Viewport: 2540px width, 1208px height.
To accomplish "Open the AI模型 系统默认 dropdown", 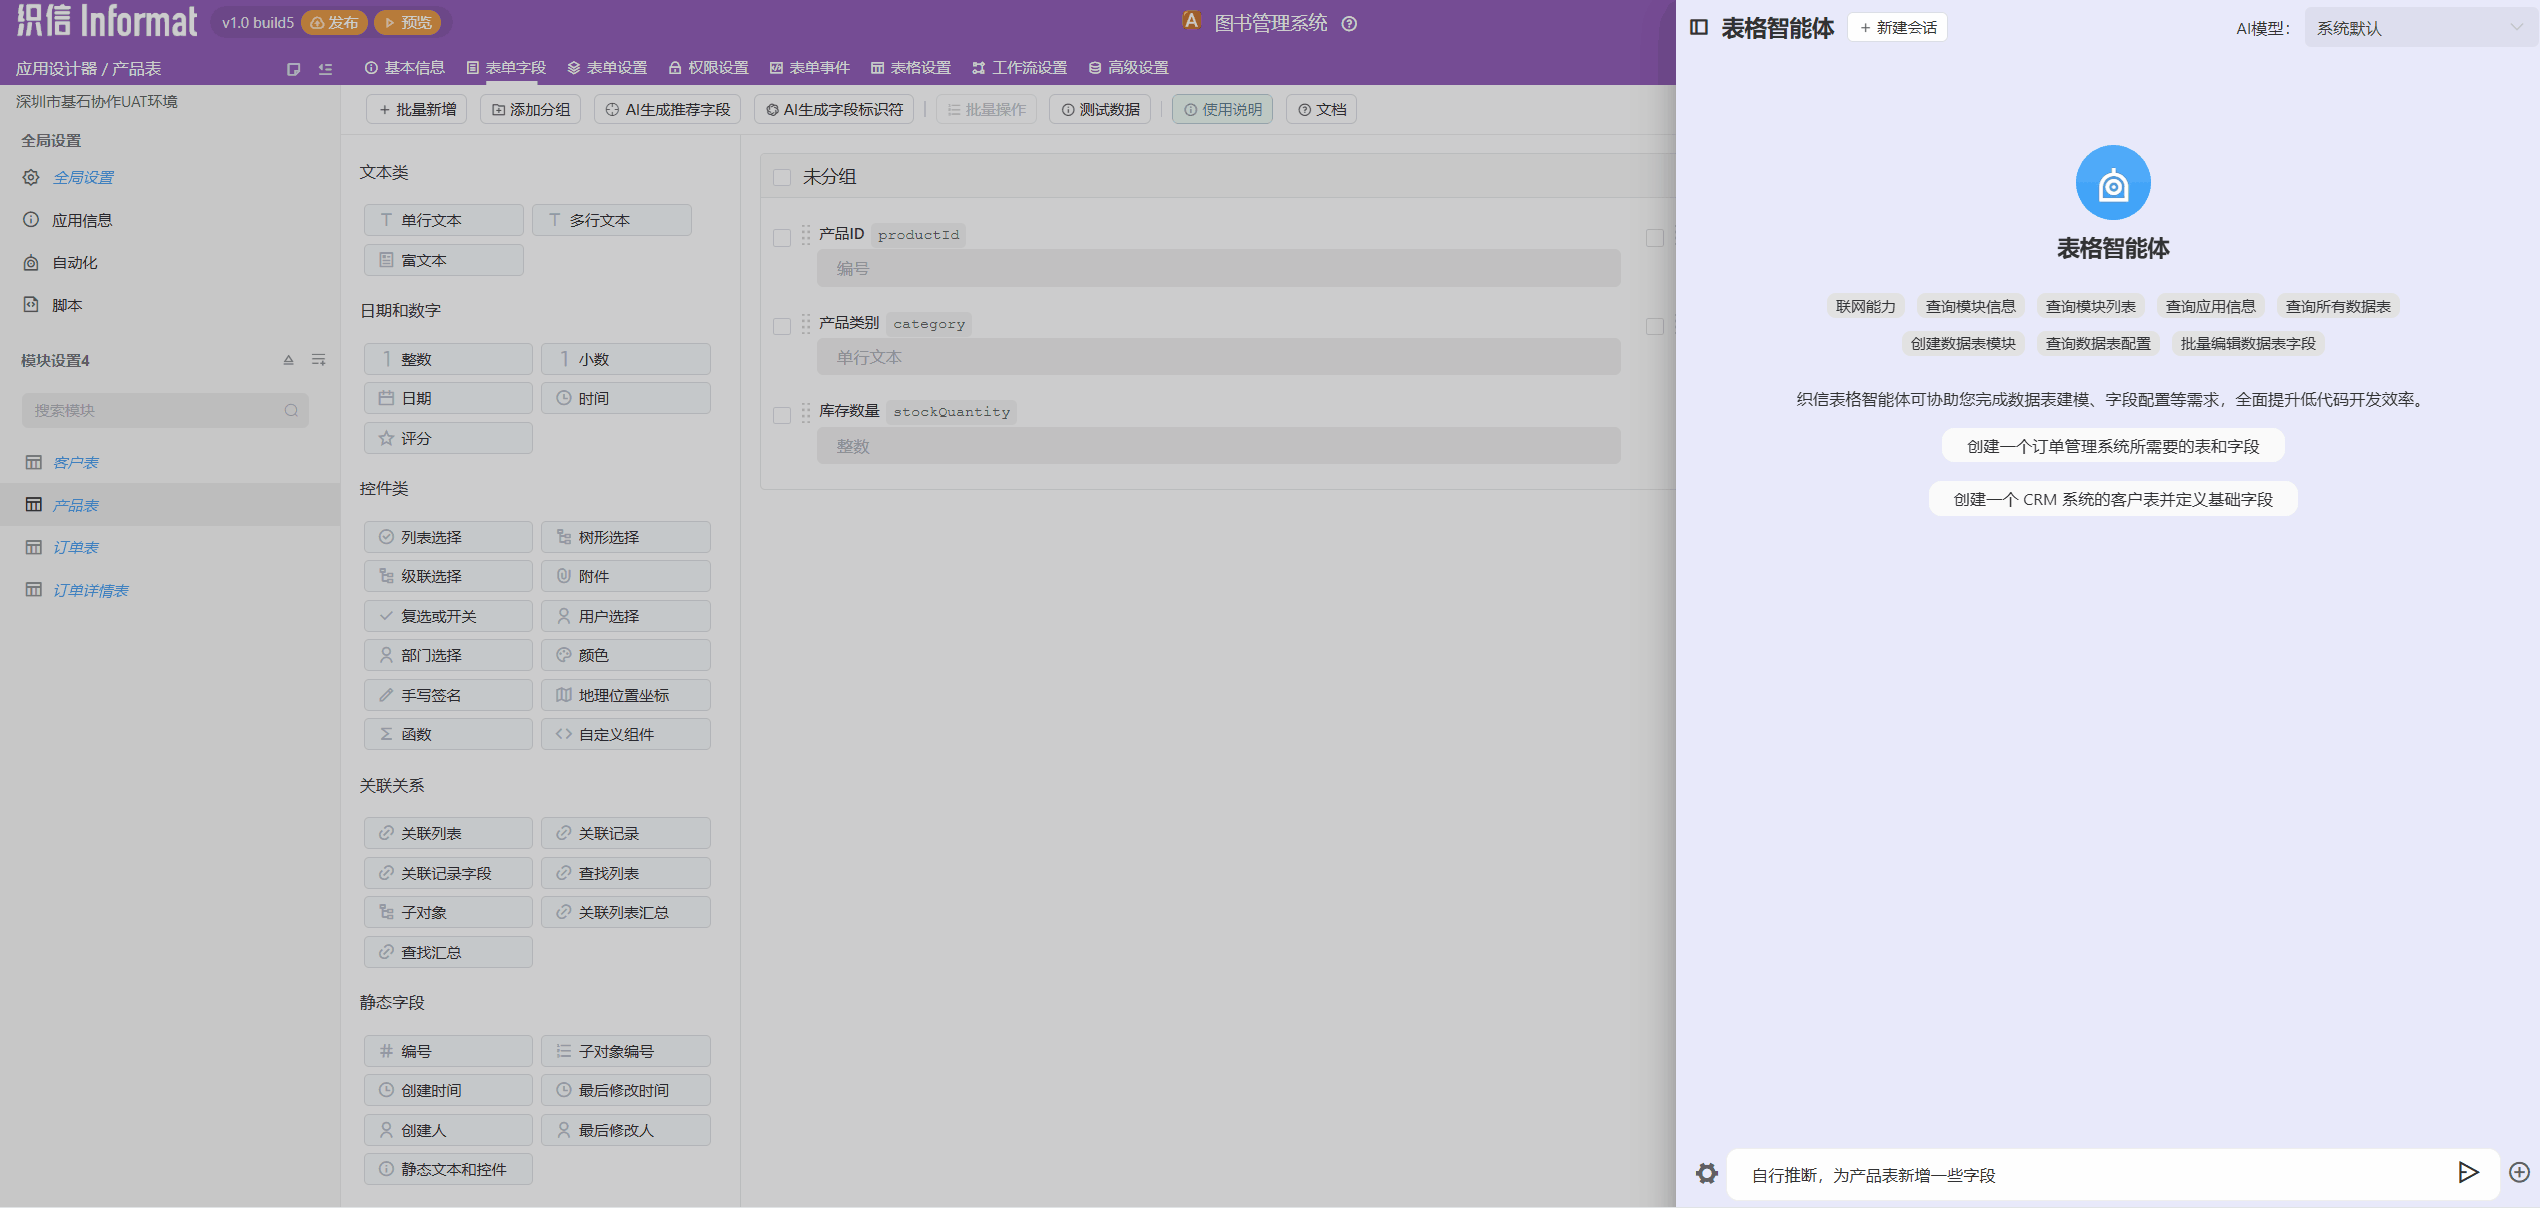I will tap(2418, 28).
